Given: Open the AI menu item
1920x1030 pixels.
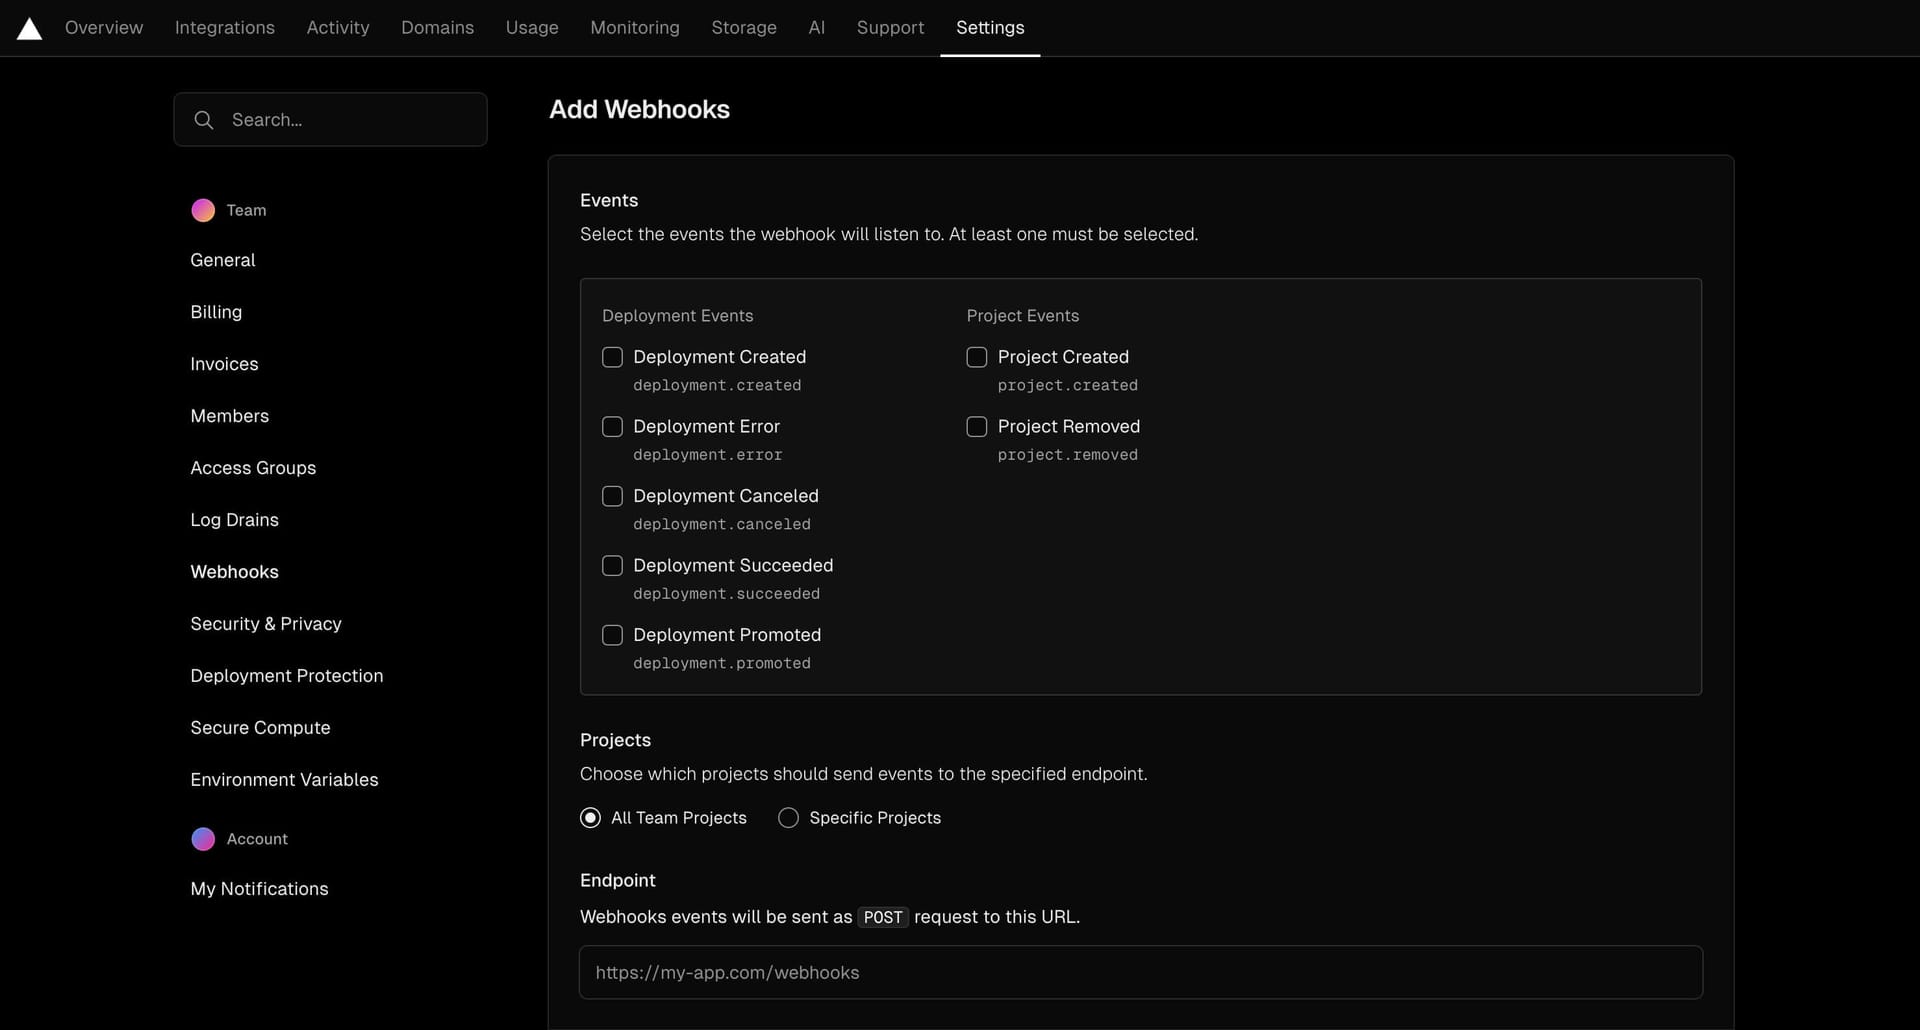Looking at the screenshot, I should coord(816,27).
